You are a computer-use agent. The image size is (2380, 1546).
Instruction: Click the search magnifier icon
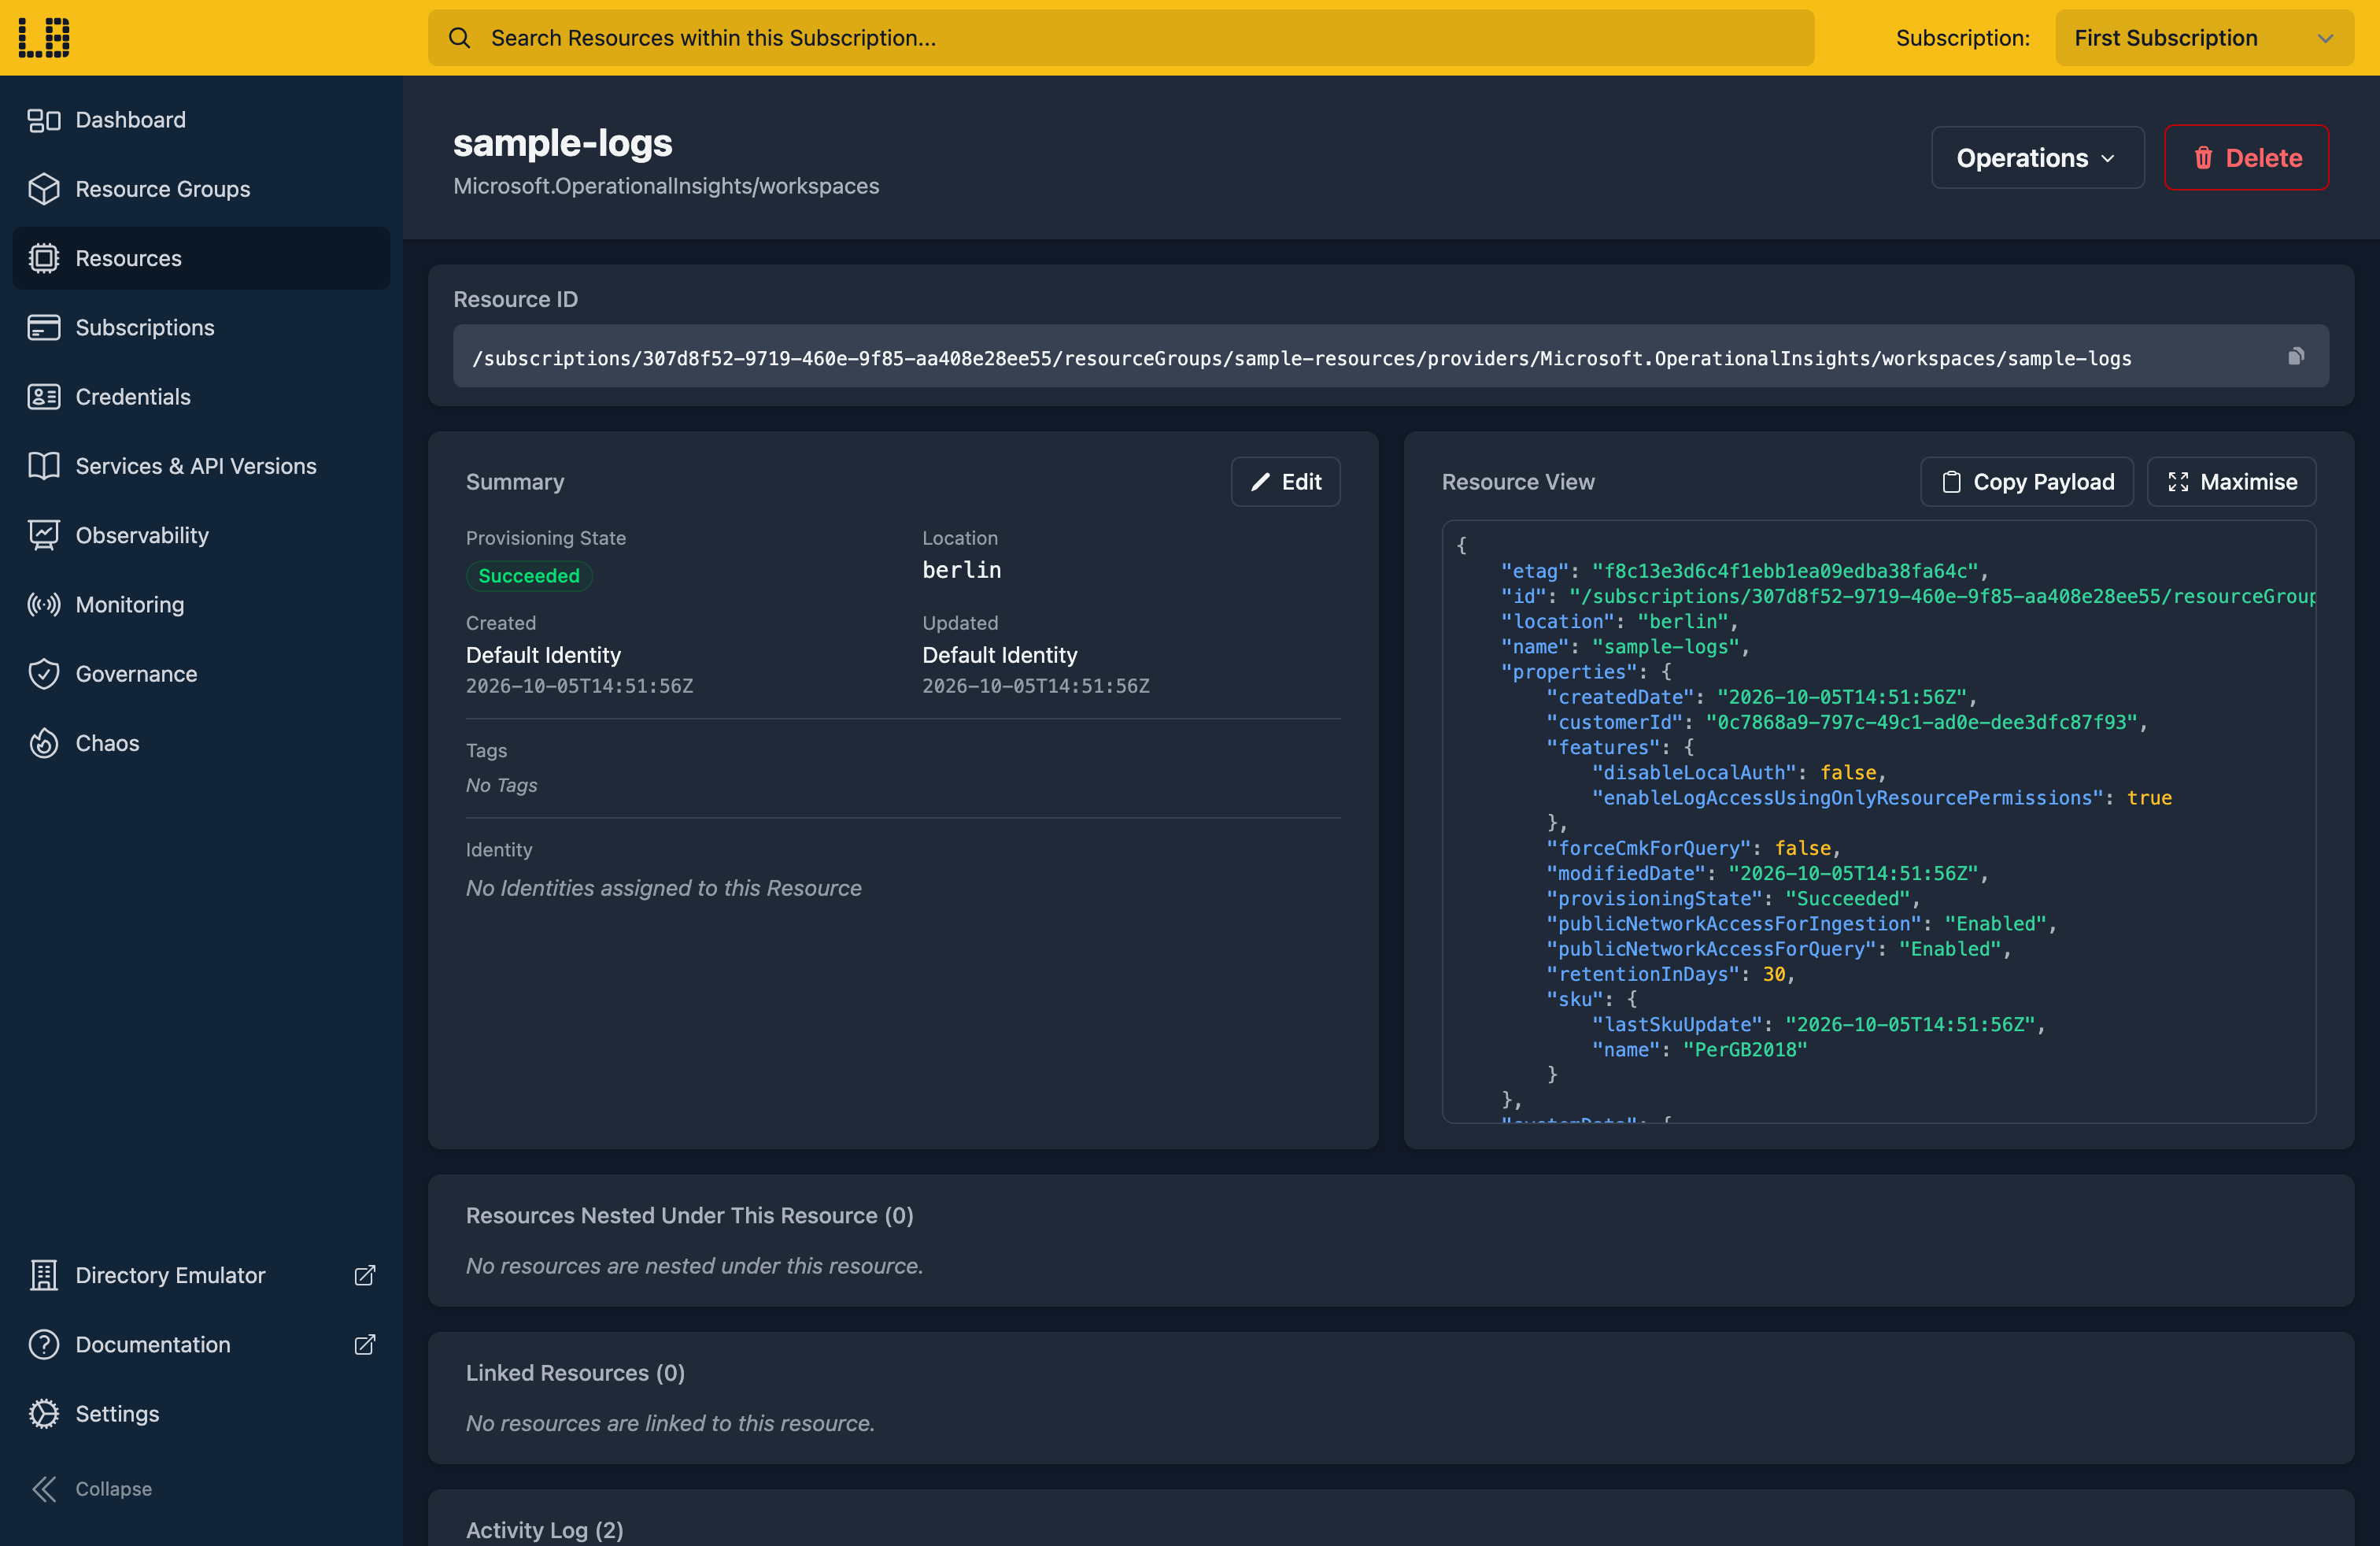459,38
